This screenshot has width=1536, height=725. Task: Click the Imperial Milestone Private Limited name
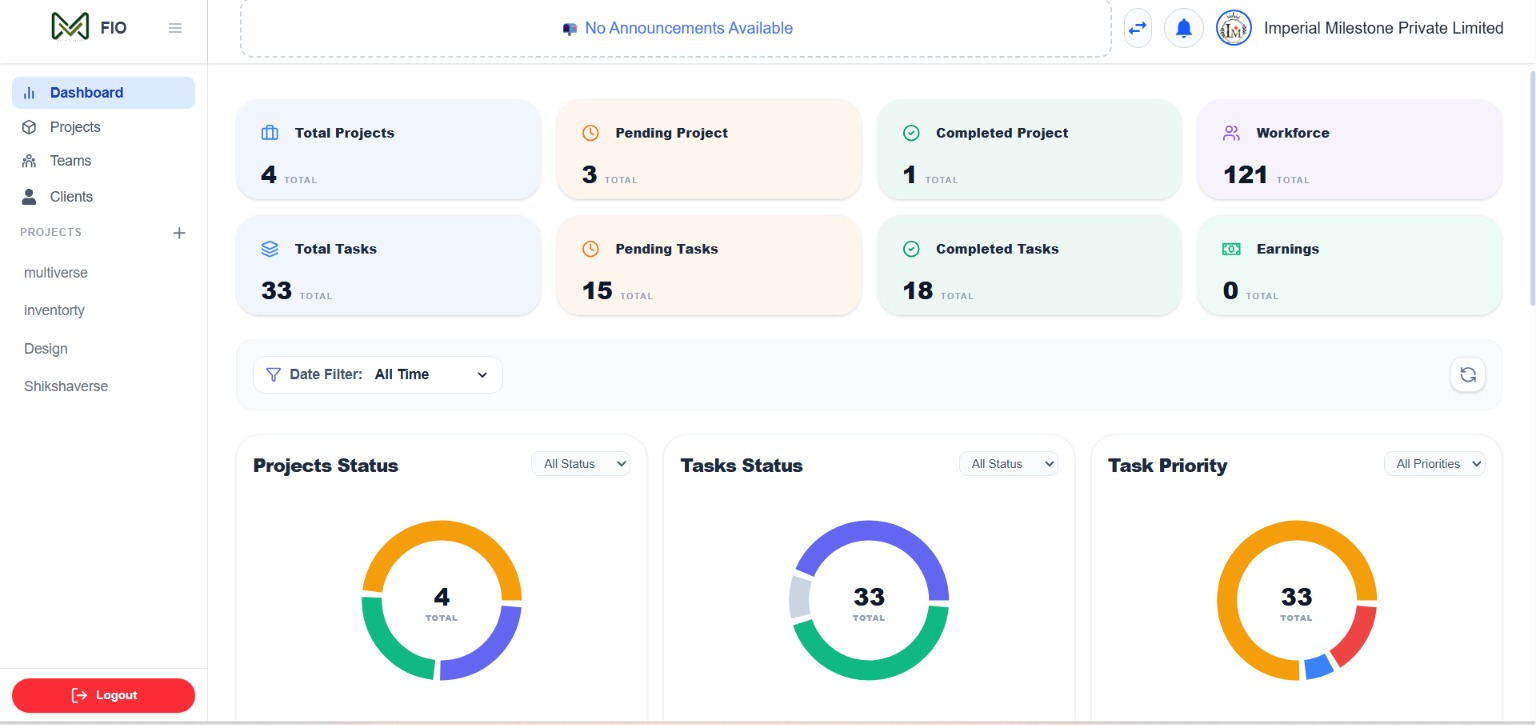pos(1384,28)
